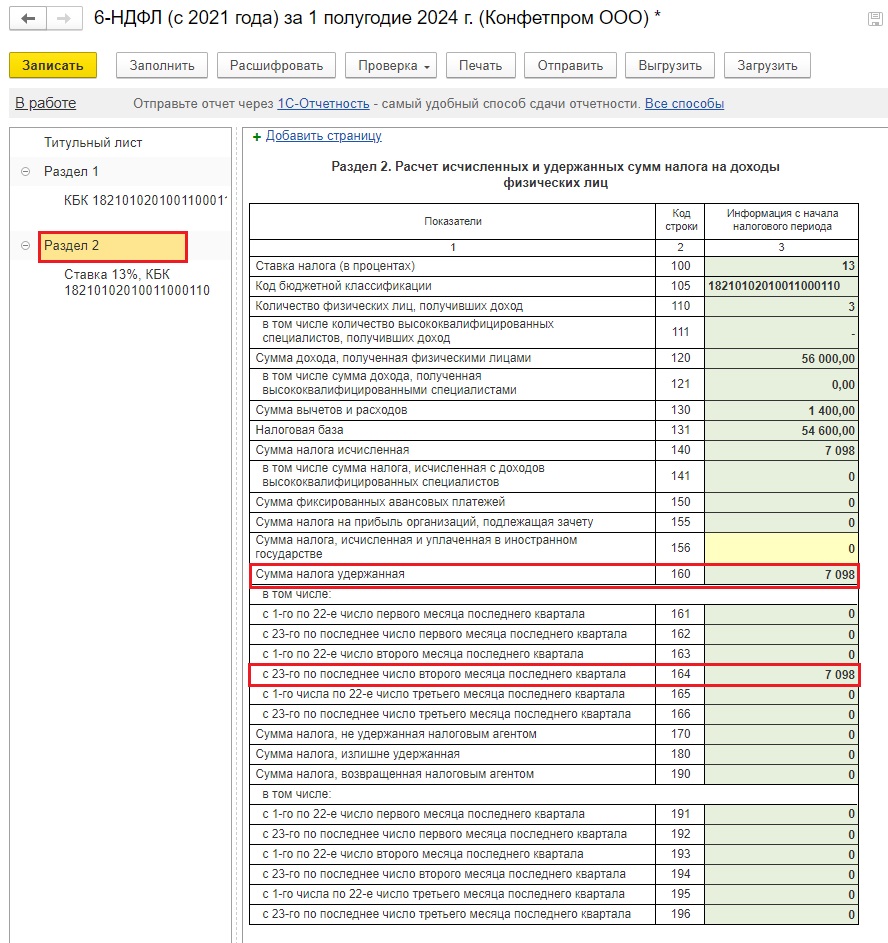Select the tax rate value field, line 100
The height and width of the screenshot is (943, 888).
781,266
